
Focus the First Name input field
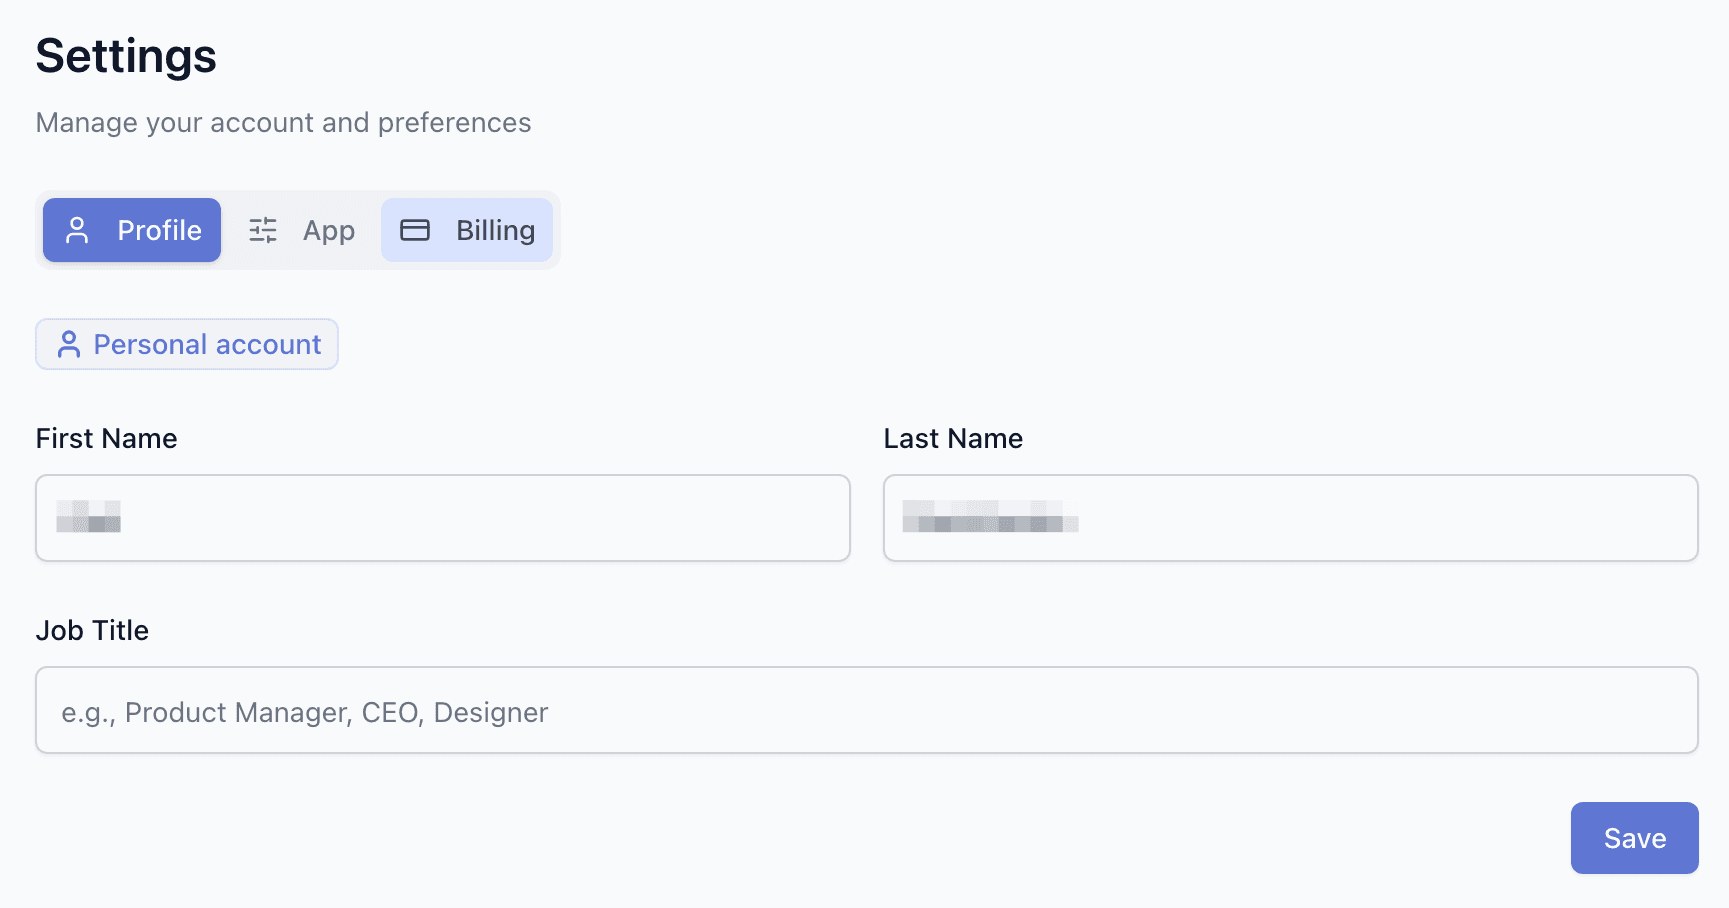click(x=443, y=518)
